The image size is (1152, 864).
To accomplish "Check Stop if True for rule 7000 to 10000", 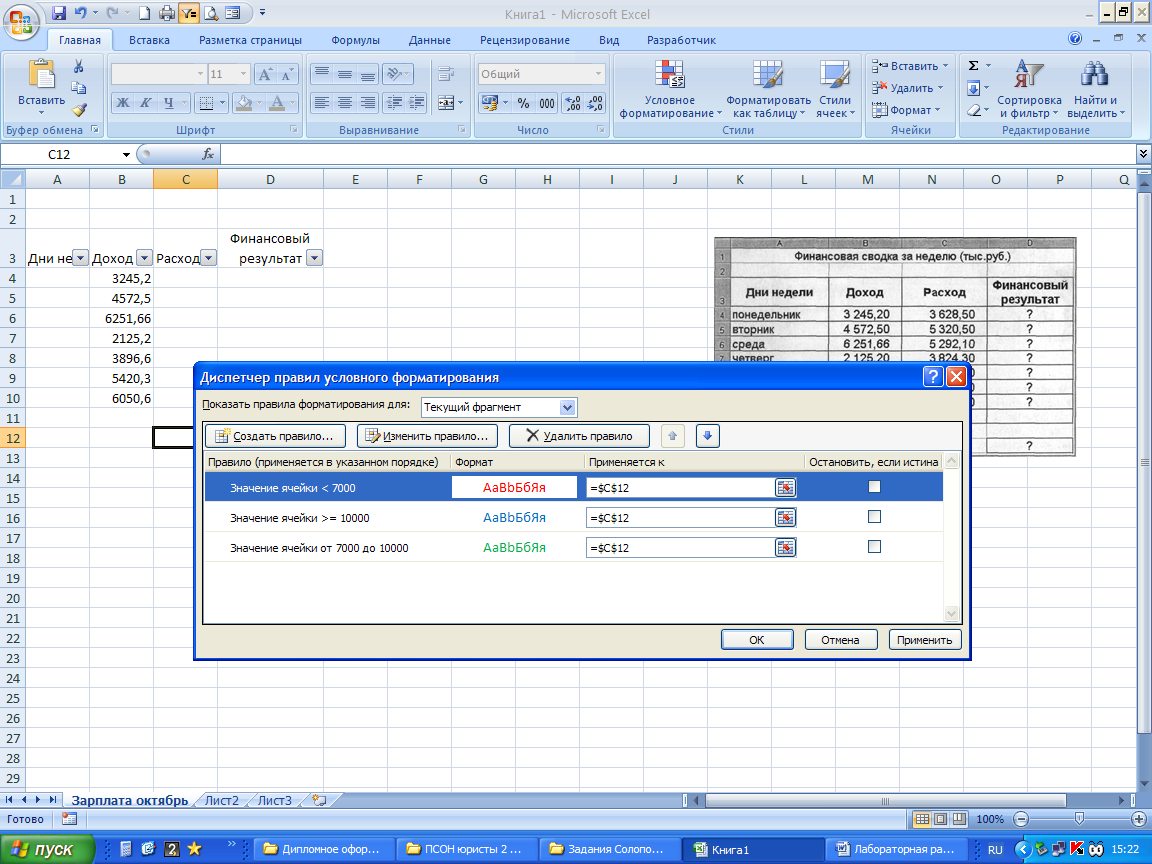I will [x=874, y=547].
